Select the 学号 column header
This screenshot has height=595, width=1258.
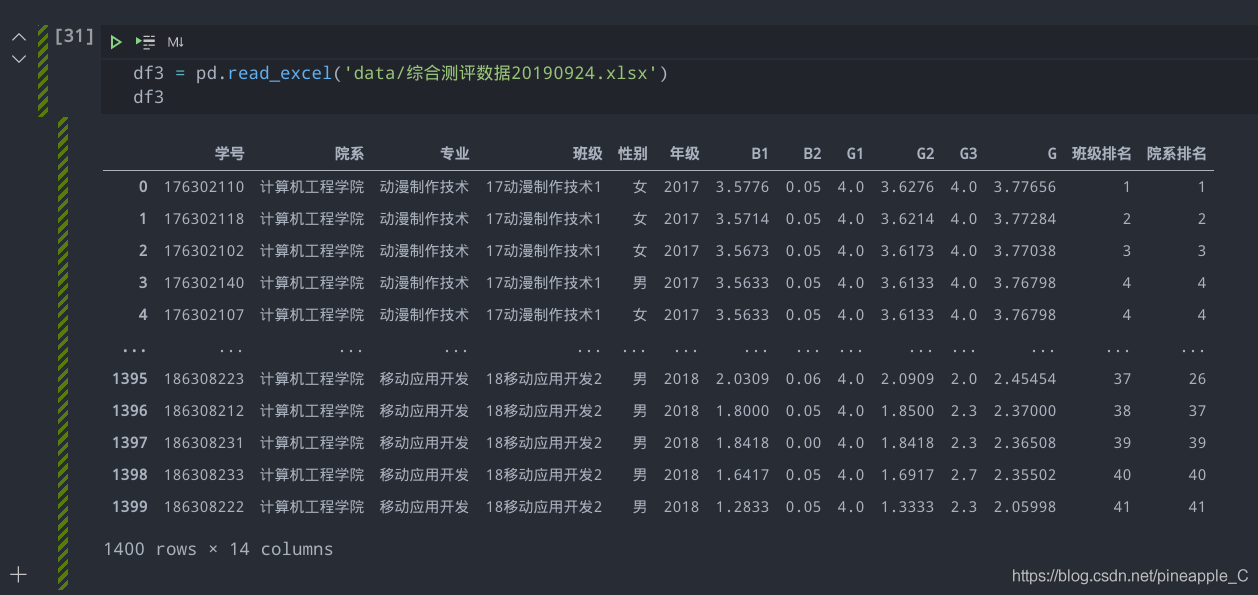point(229,153)
